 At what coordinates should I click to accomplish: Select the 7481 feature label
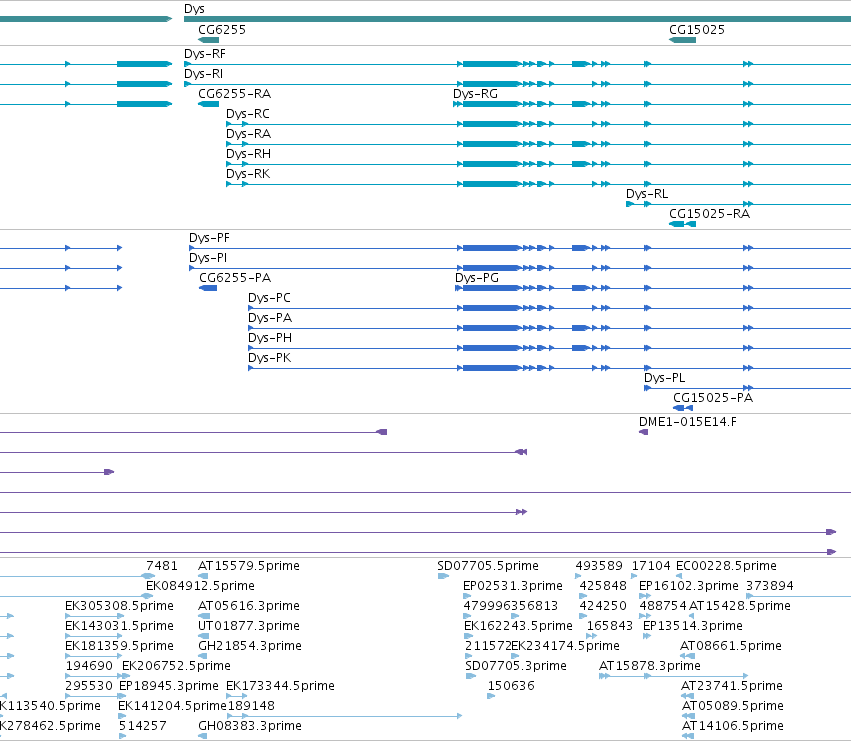[x=162, y=566]
